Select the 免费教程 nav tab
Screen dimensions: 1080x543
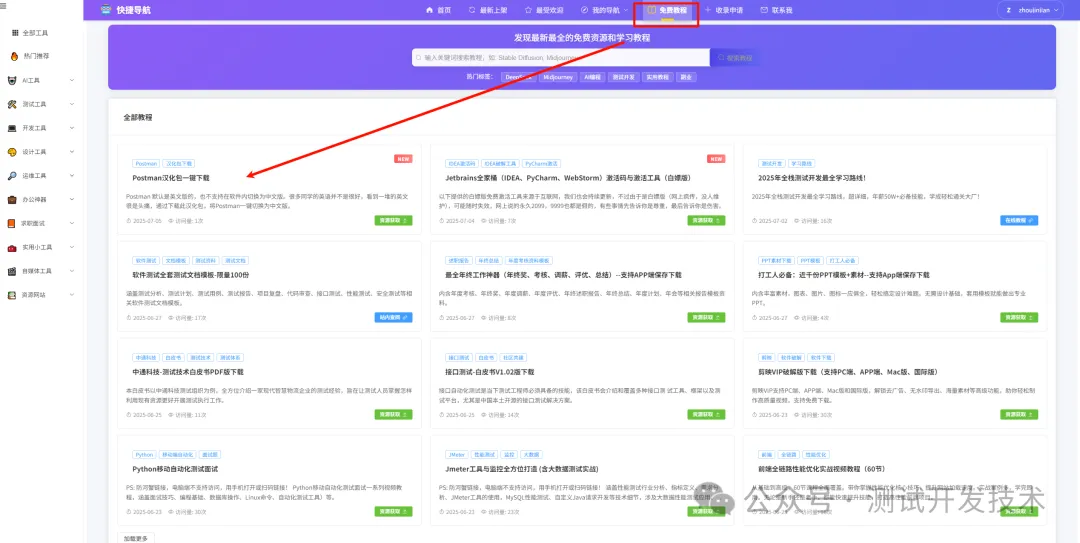click(667, 11)
